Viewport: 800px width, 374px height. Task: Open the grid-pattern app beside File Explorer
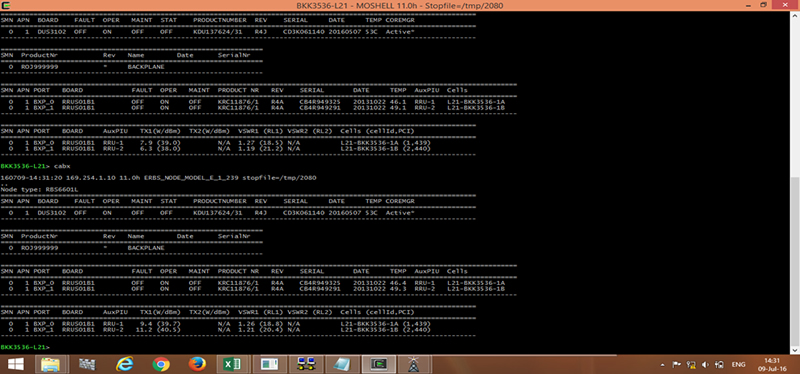(87, 364)
